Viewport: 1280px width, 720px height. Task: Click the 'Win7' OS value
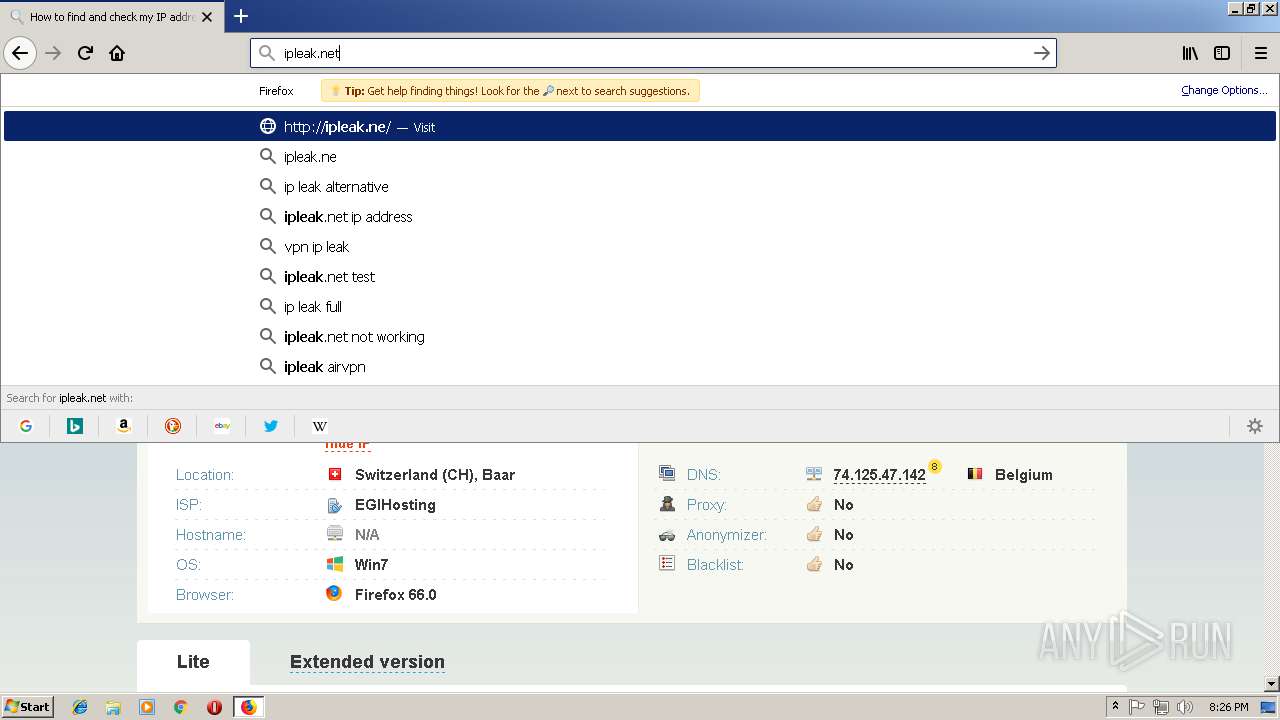click(x=371, y=565)
